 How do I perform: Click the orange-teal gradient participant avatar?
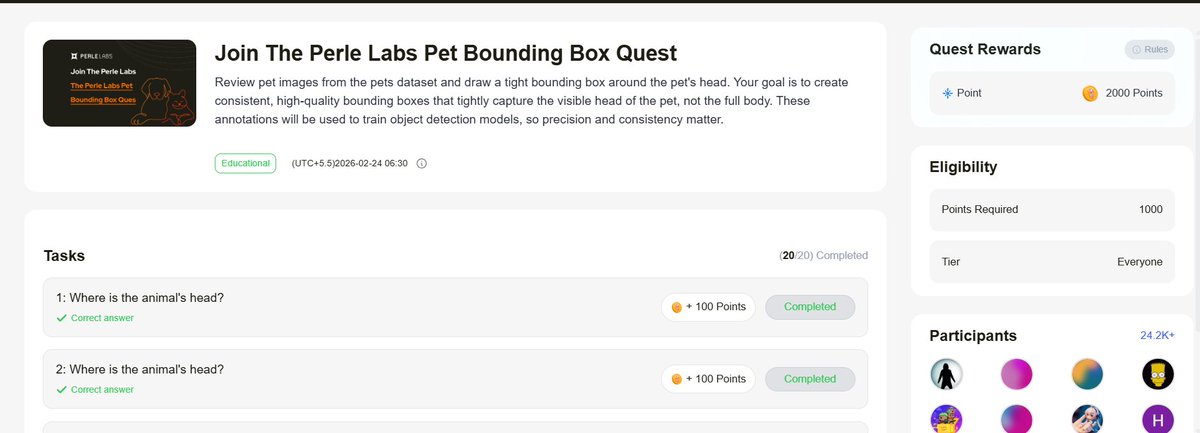(x=1087, y=375)
